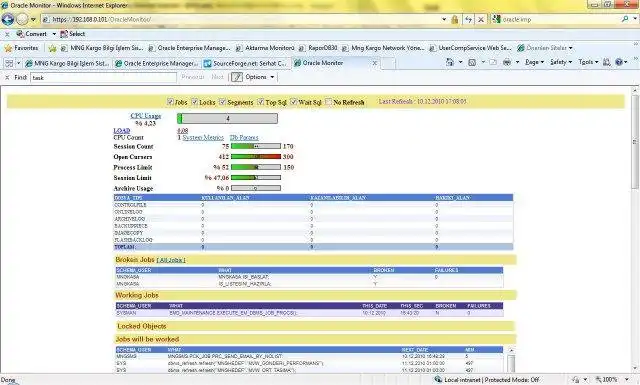Switch to 'SourceForge.net: Serhat C...' tab

[246, 63]
